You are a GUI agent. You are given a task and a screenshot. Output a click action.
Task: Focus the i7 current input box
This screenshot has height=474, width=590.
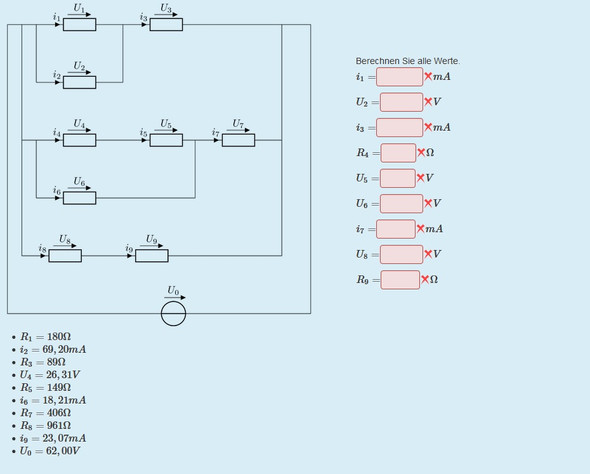click(396, 229)
